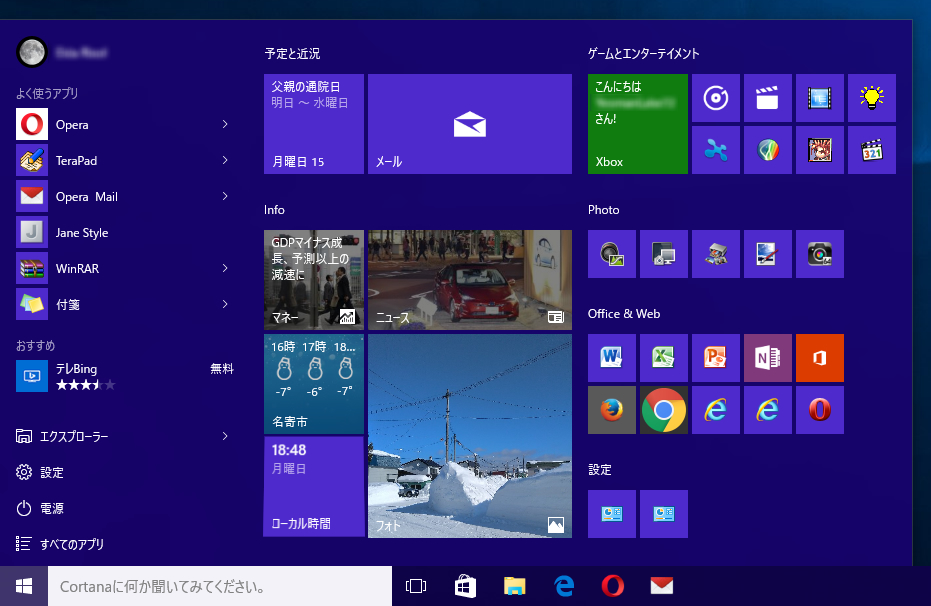
Task: Expand the 付箋 jump list arrow
Action: click(225, 304)
